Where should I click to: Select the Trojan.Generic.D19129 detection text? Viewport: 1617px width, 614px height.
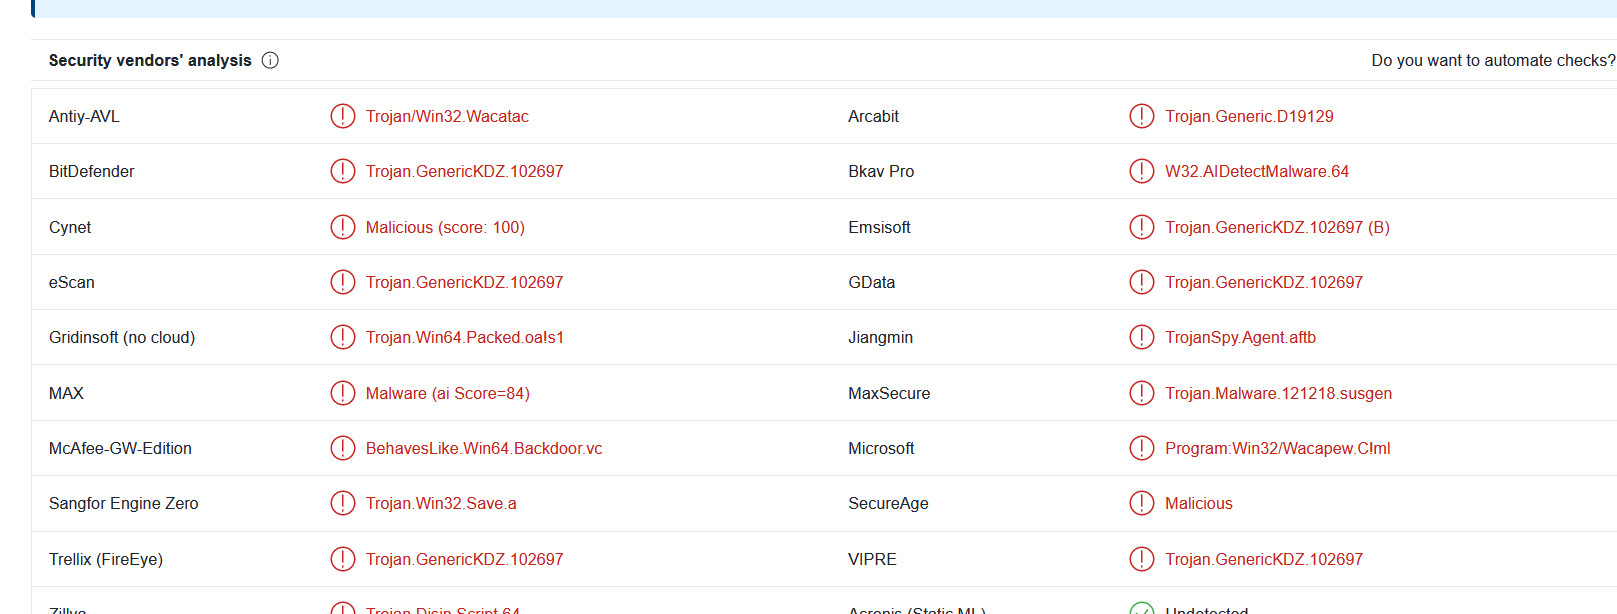click(1249, 116)
